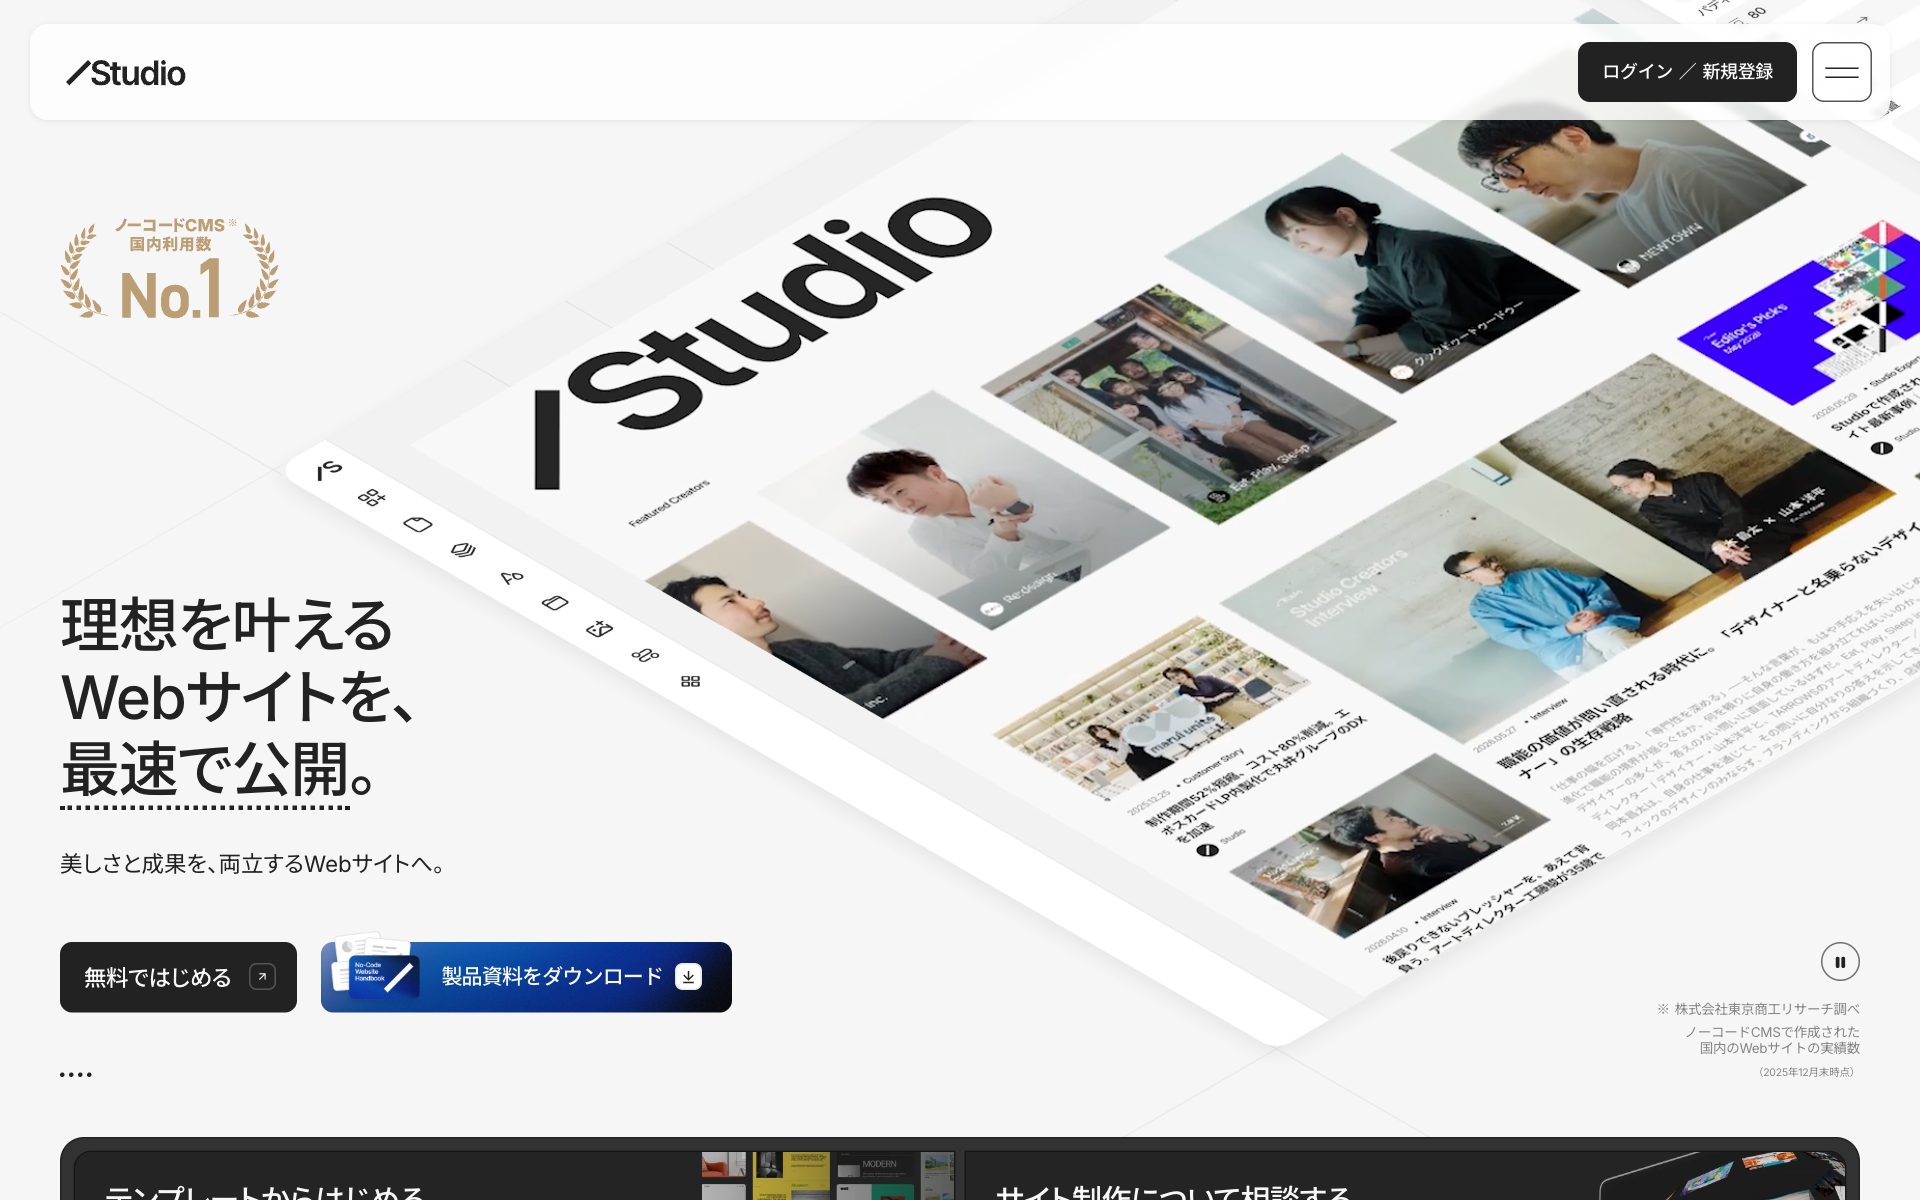Click the template thumbnails in bottom card
Viewport: 1920px width, 1200px height.
click(827, 1176)
